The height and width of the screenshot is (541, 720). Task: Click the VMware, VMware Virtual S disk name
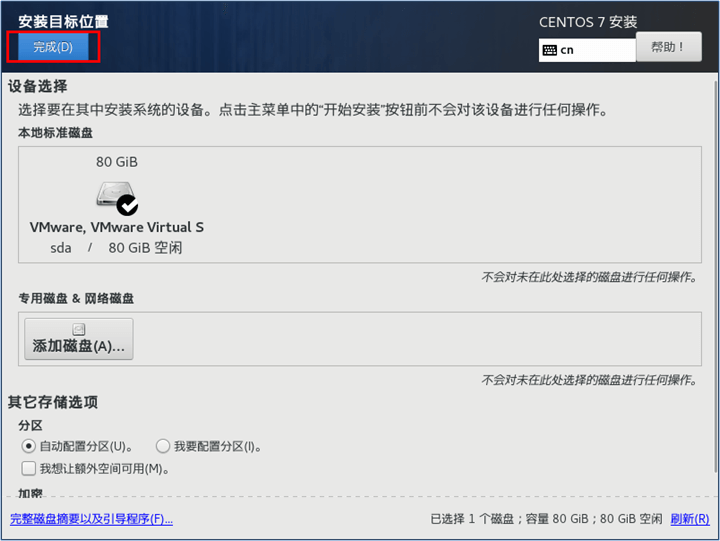click(x=117, y=227)
